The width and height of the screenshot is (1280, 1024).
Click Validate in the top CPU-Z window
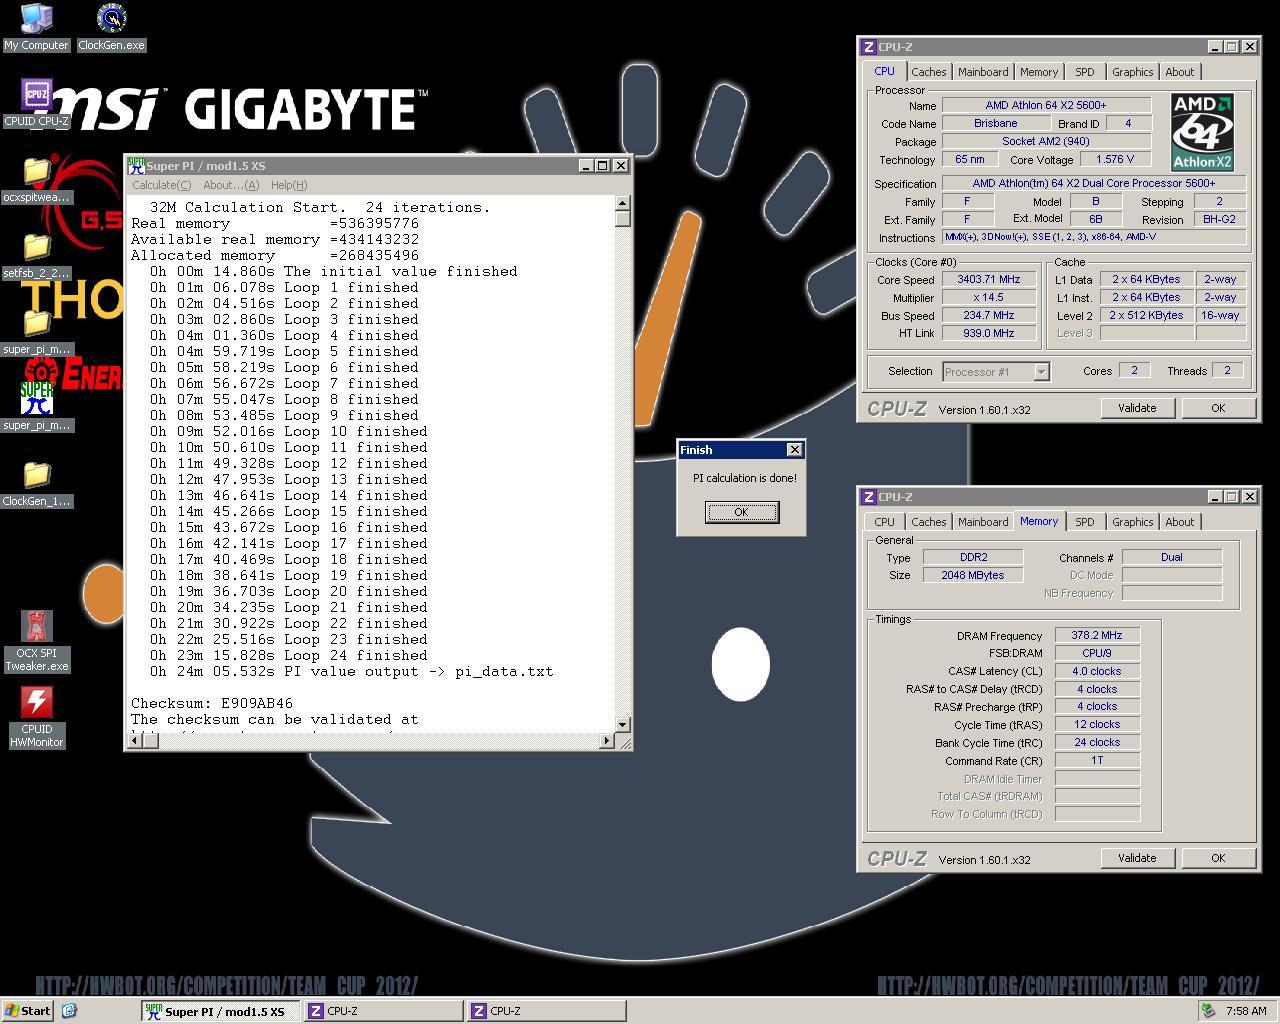click(x=1137, y=408)
